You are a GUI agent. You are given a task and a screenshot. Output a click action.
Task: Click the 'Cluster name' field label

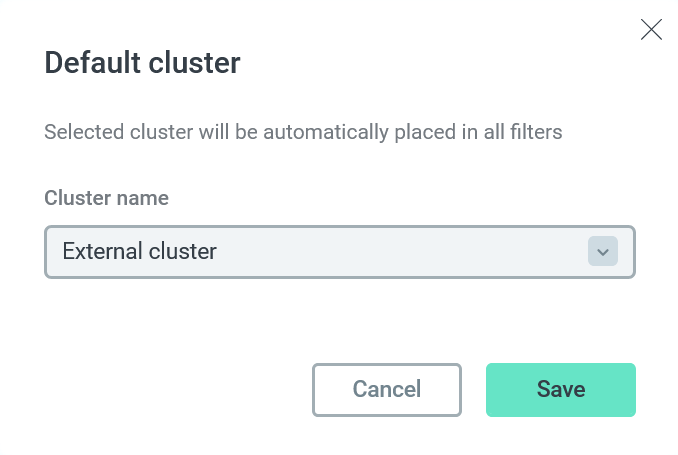(x=106, y=198)
